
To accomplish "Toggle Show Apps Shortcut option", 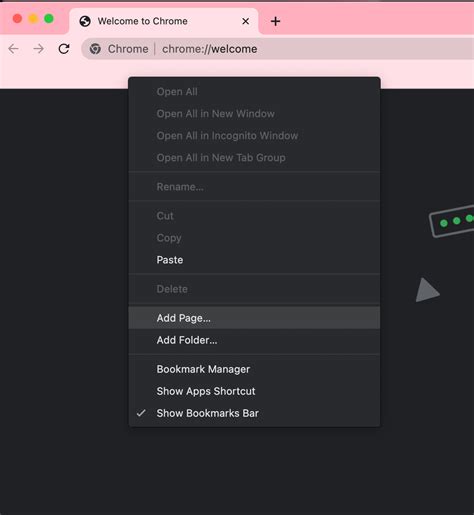I will 254,391.
